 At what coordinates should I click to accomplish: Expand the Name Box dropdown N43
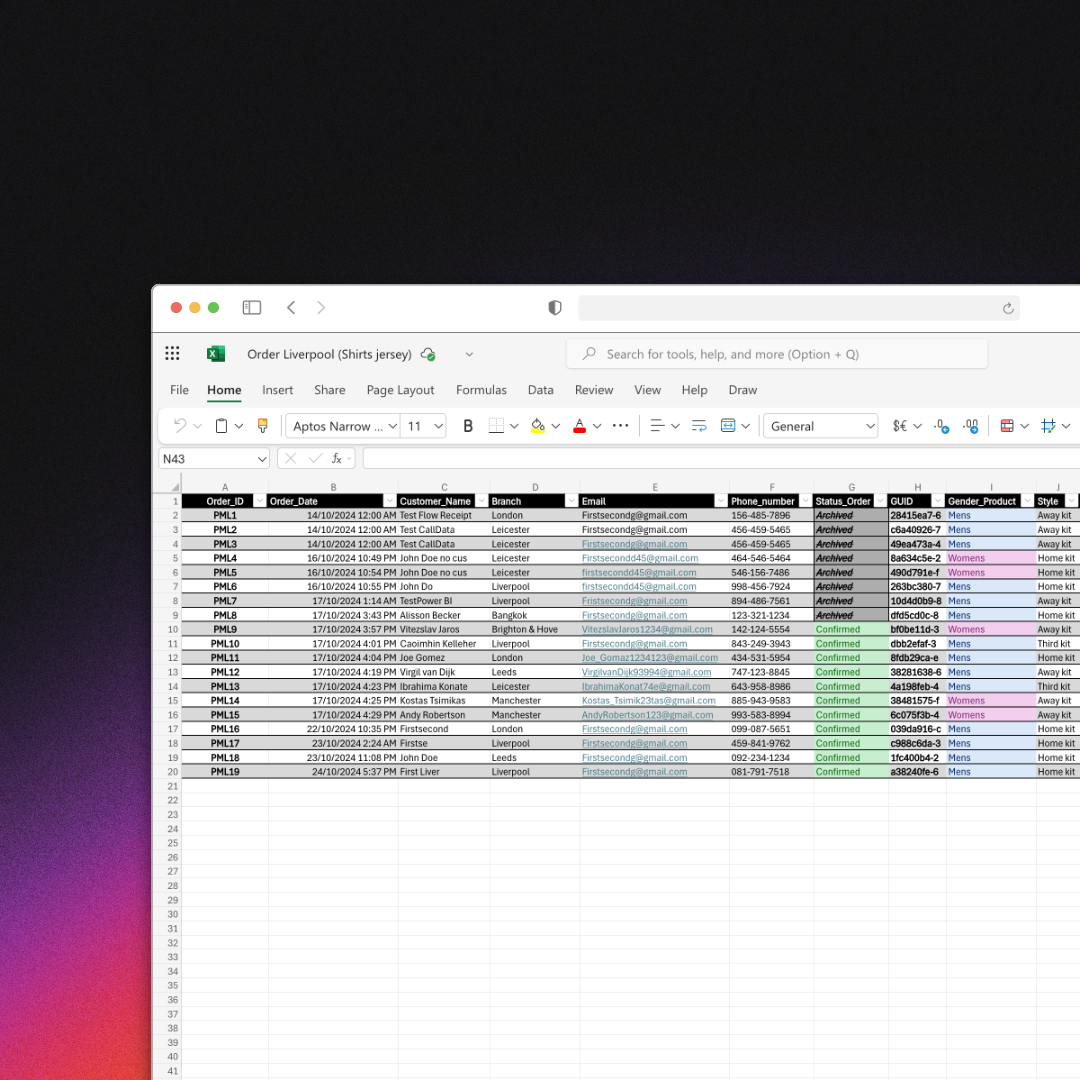click(x=262, y=459)
